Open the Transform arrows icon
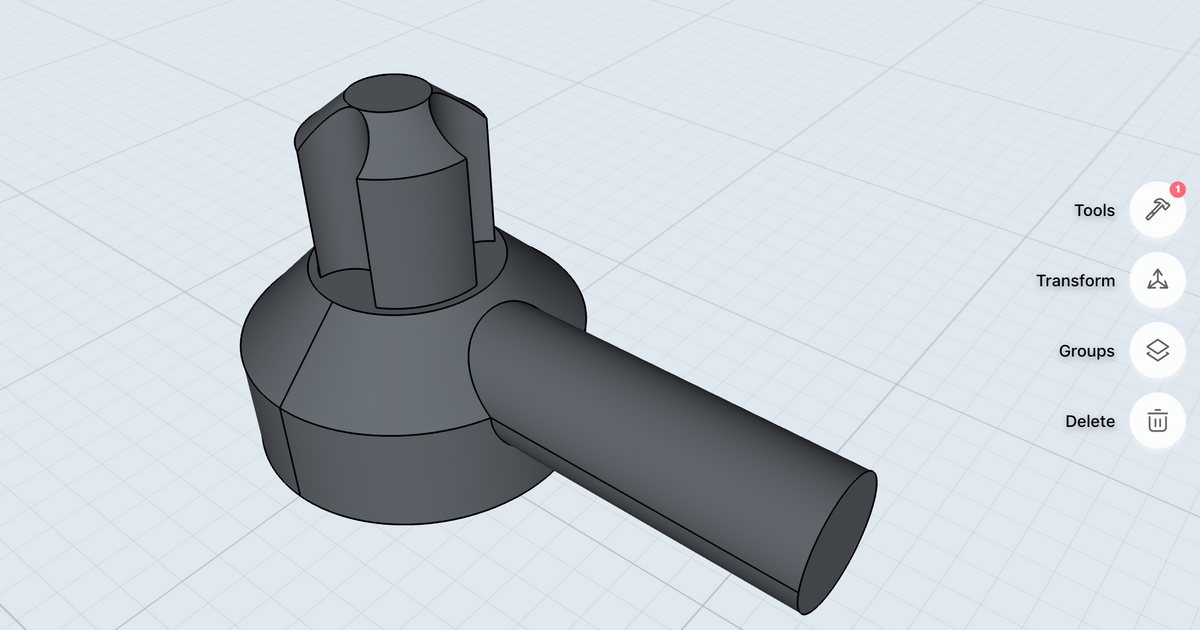The height and width of the screenshot is (630, 1200). pos(1157,281)
